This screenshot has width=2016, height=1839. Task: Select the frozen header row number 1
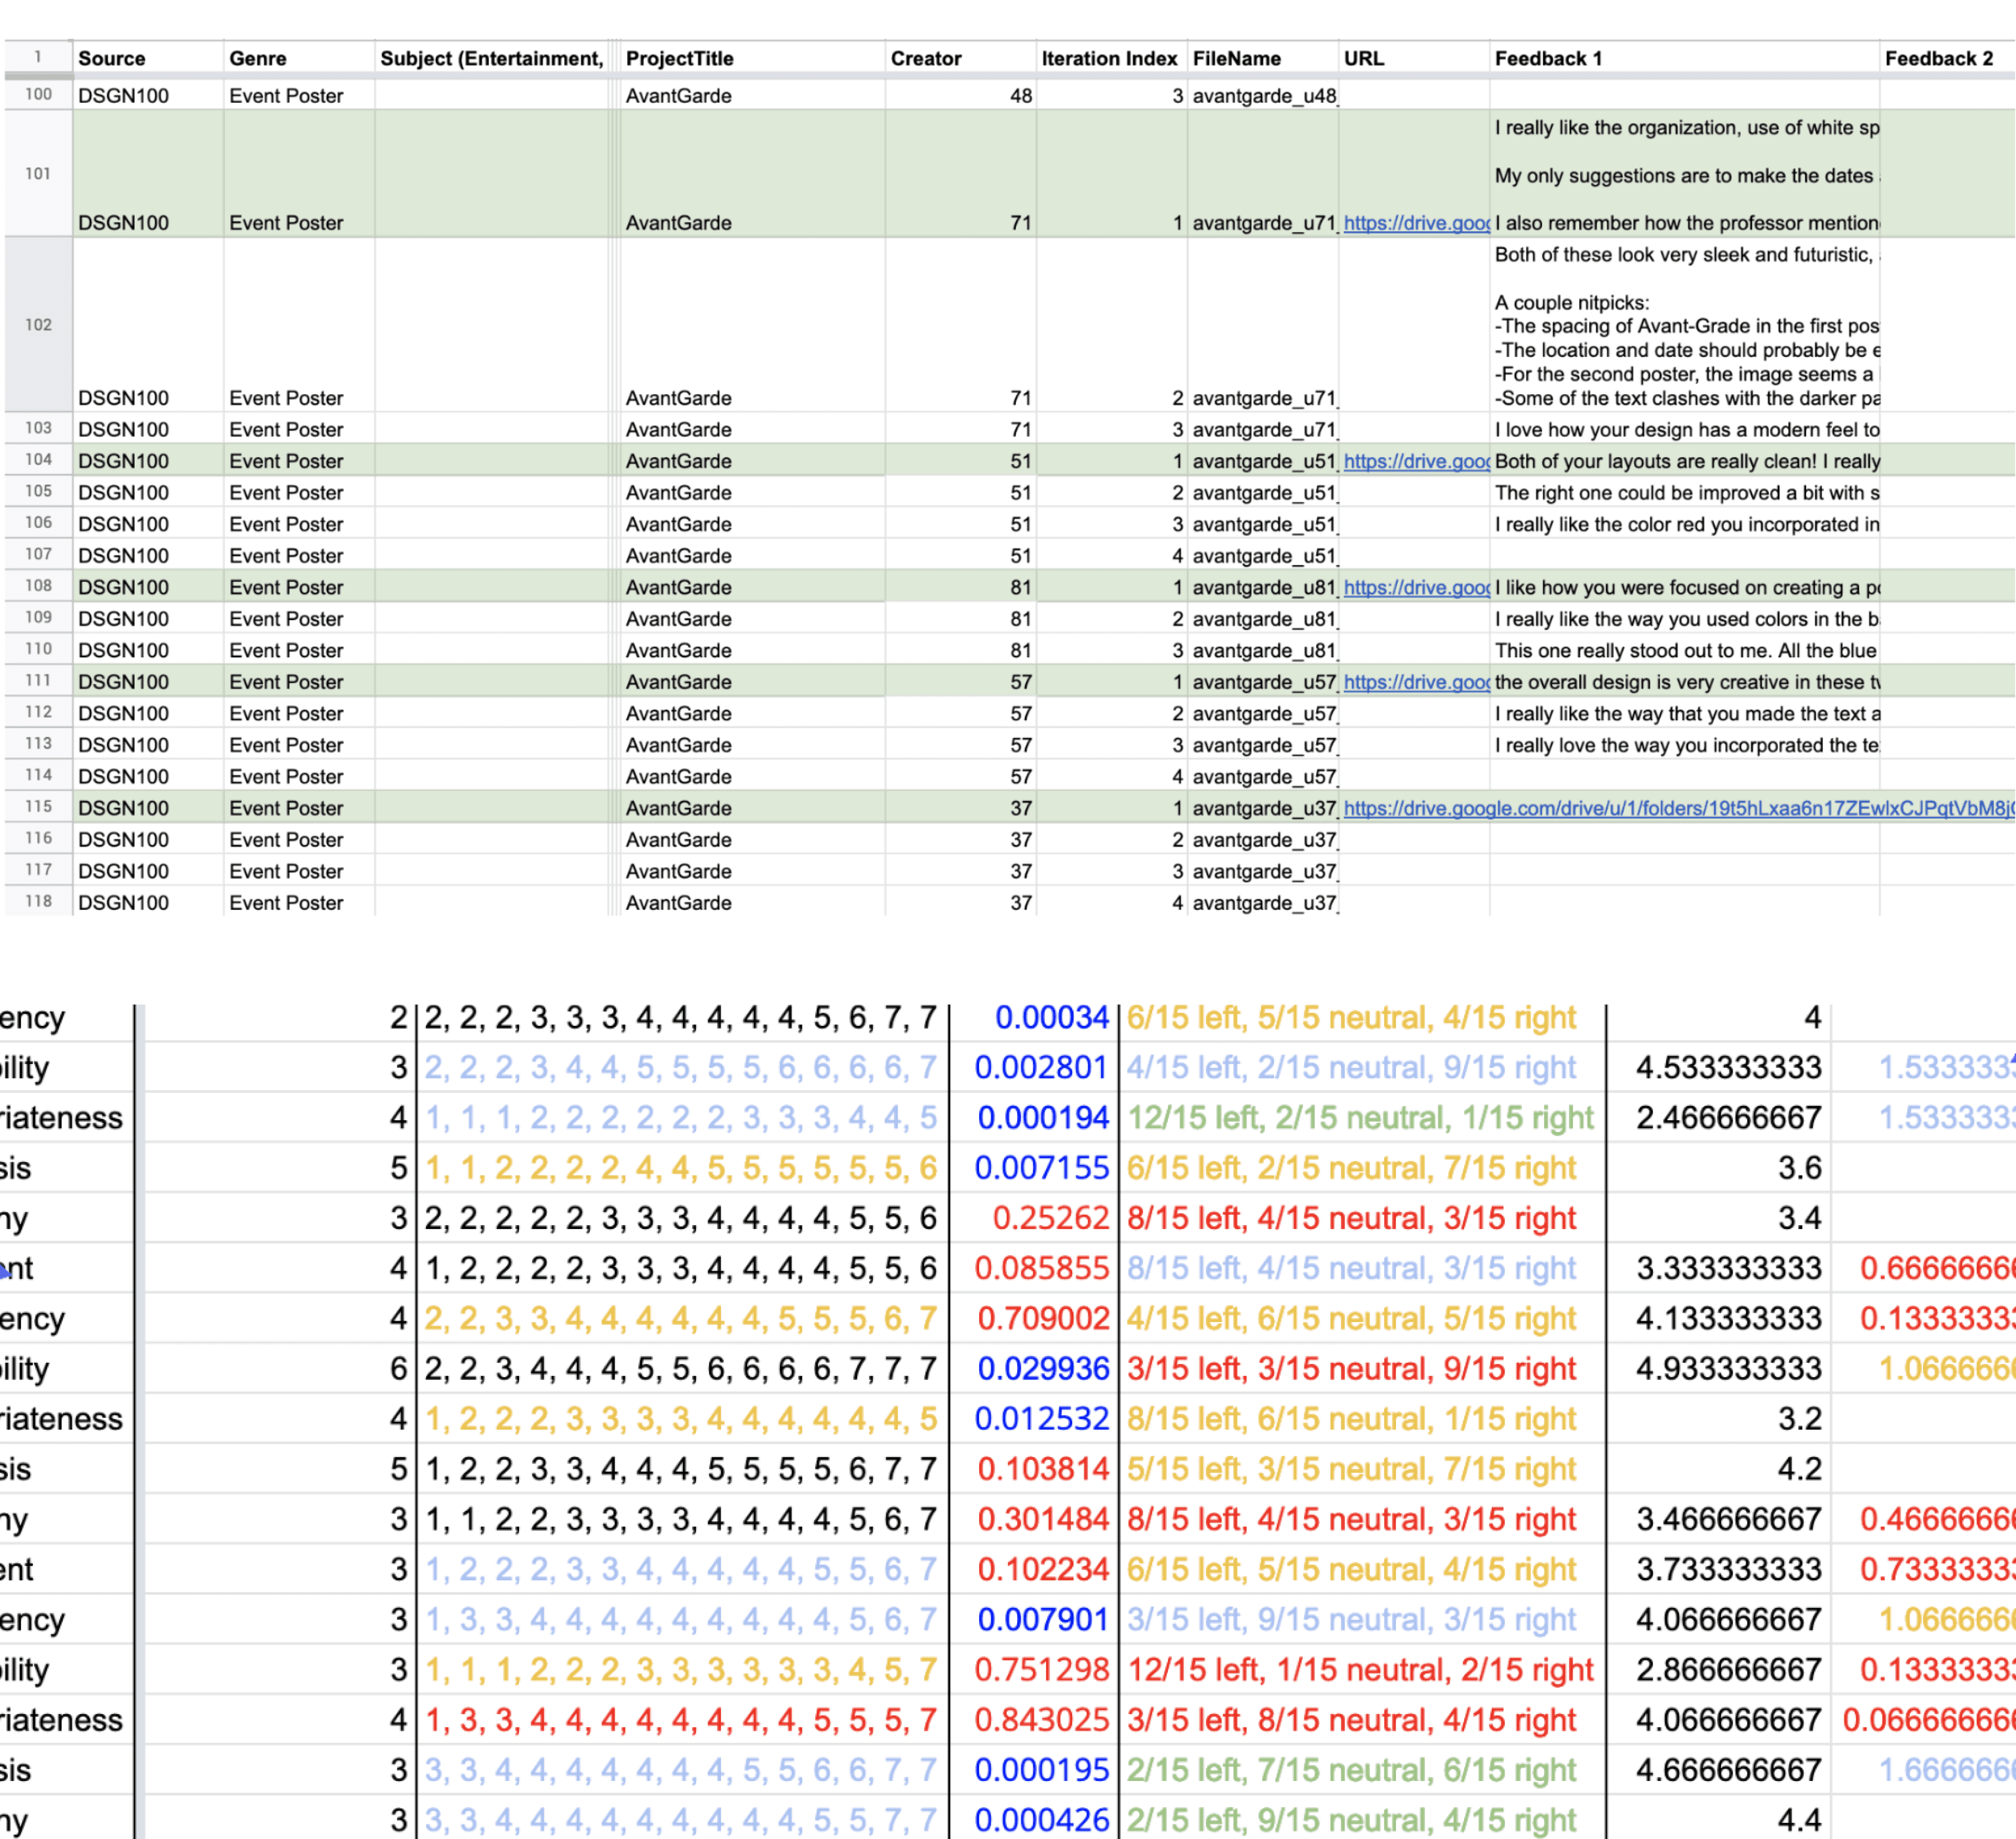(38, 57)
